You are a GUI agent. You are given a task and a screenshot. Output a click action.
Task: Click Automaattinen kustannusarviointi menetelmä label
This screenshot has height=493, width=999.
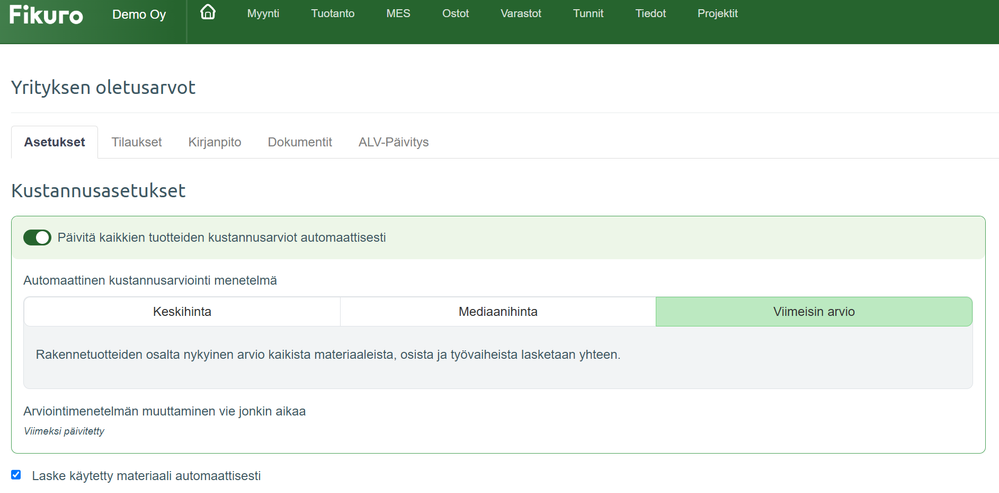[x=150, y=280]
